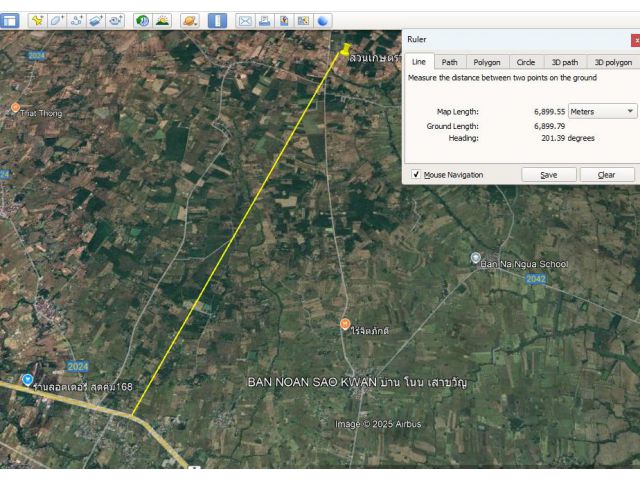This screenshot has width=640, height=480.
Task: Show historical imagery clock icon
Action: click(142, 21)
